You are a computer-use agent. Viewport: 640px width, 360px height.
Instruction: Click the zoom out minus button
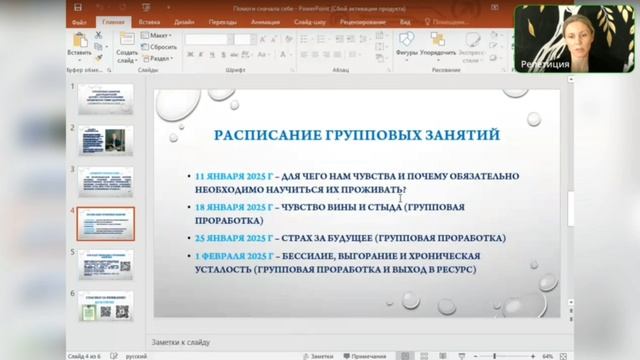[x=476, y=356]
